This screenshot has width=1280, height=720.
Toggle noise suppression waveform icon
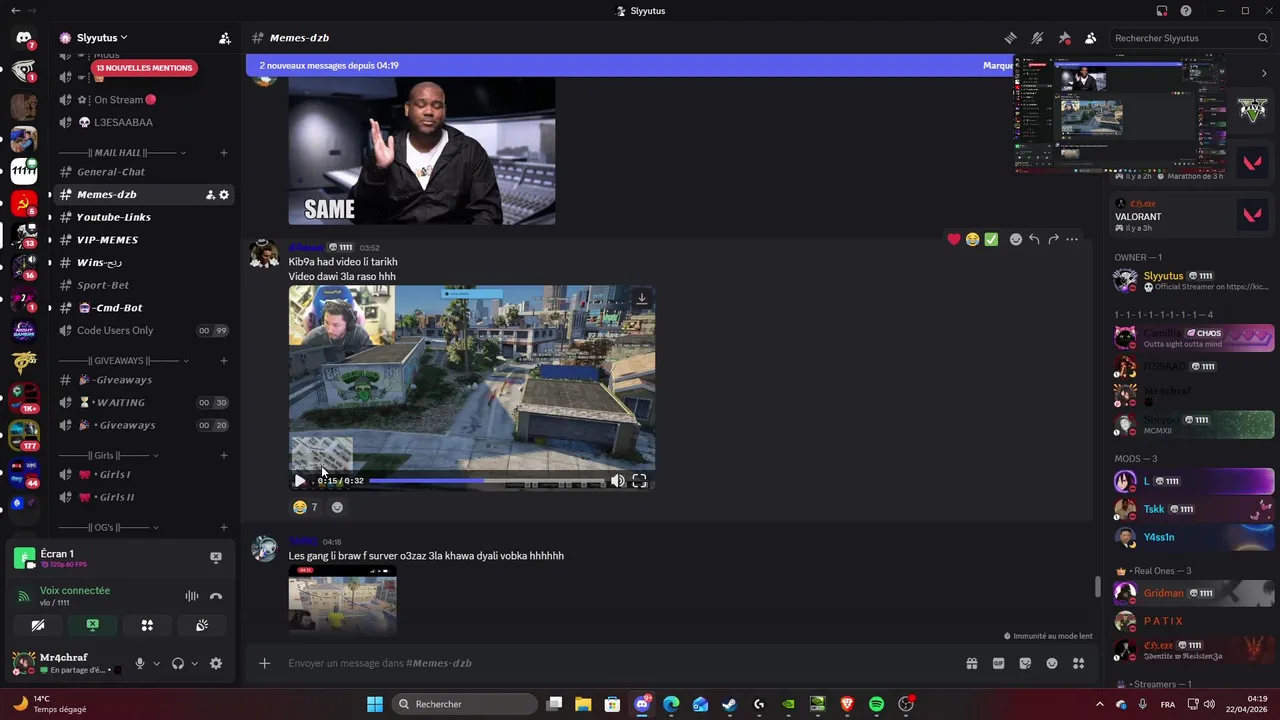(x=191, y=596)
